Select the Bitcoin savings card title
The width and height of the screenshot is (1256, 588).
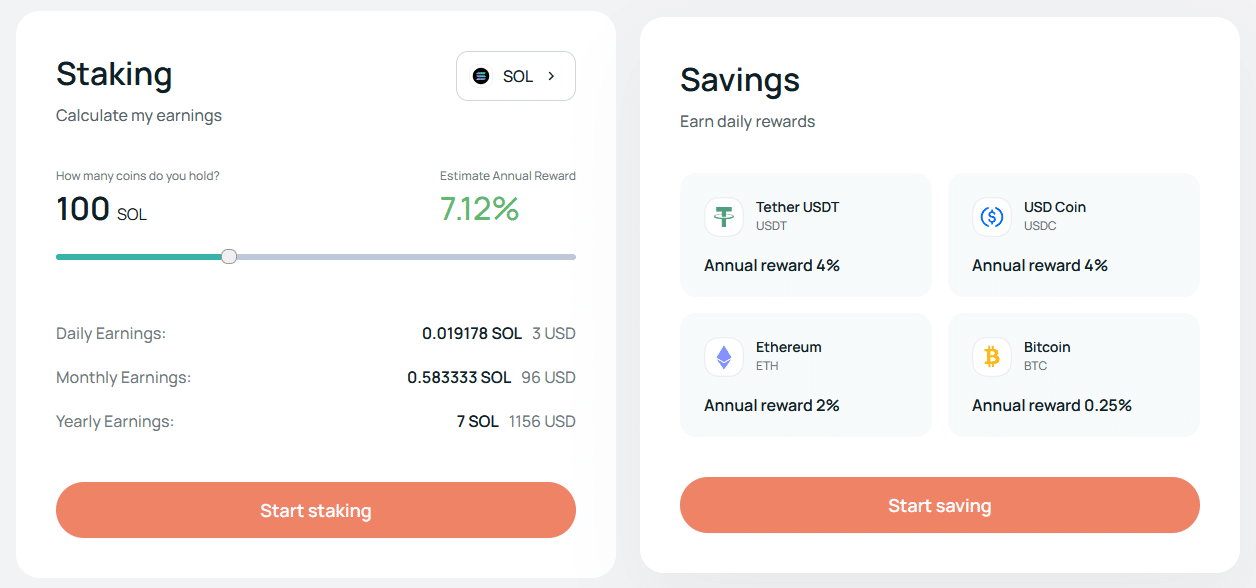[x=1047, y=347]
